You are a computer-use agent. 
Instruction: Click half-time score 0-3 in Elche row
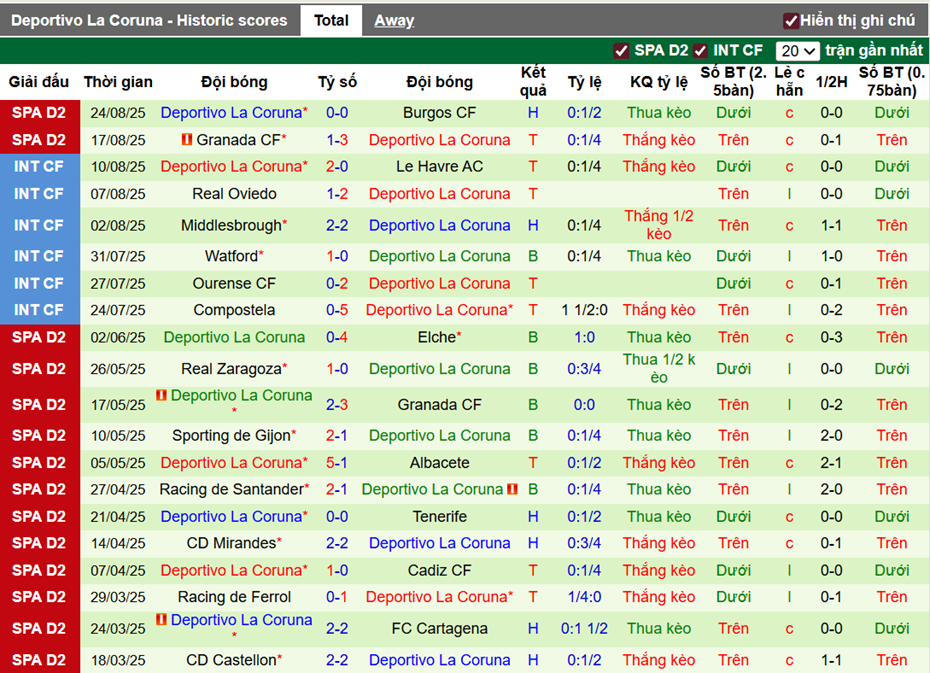point(831,337)
